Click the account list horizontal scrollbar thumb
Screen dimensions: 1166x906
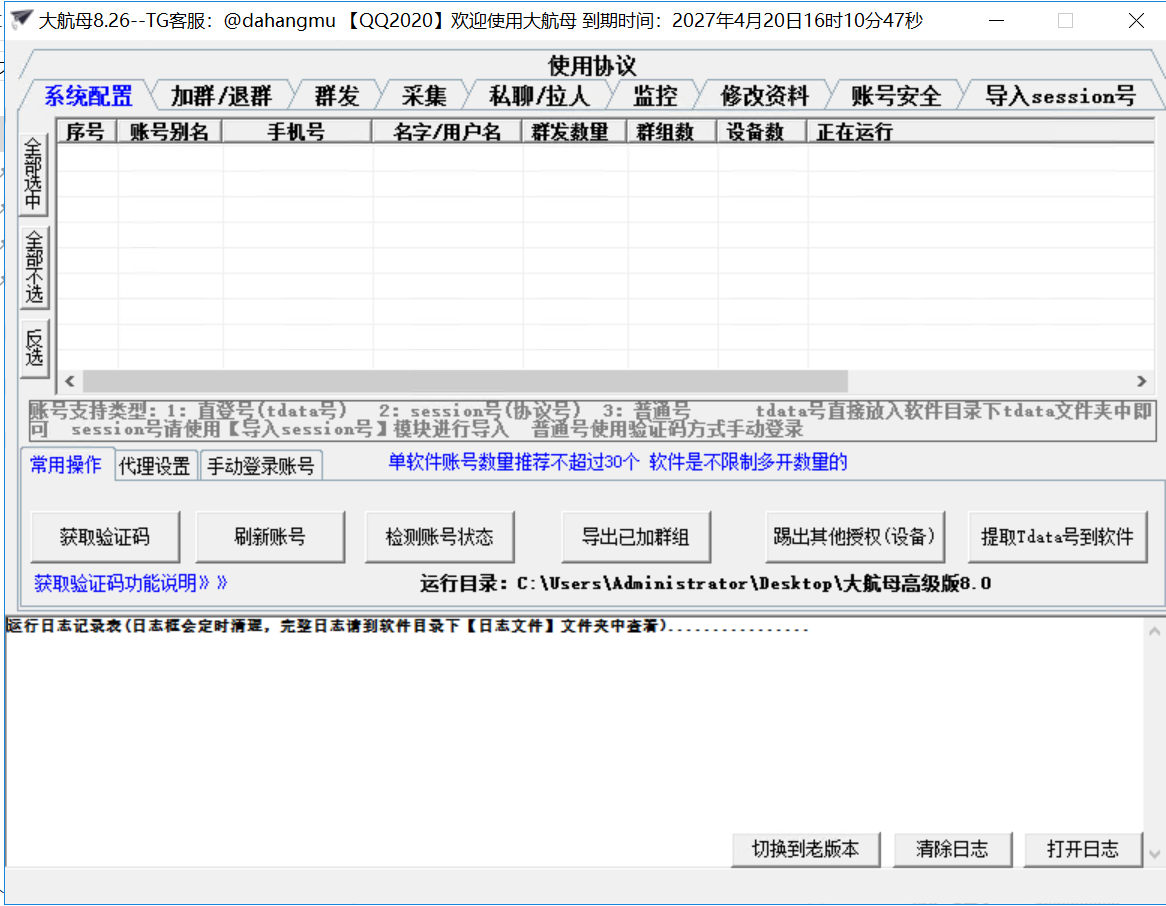(x=465, y=381)
